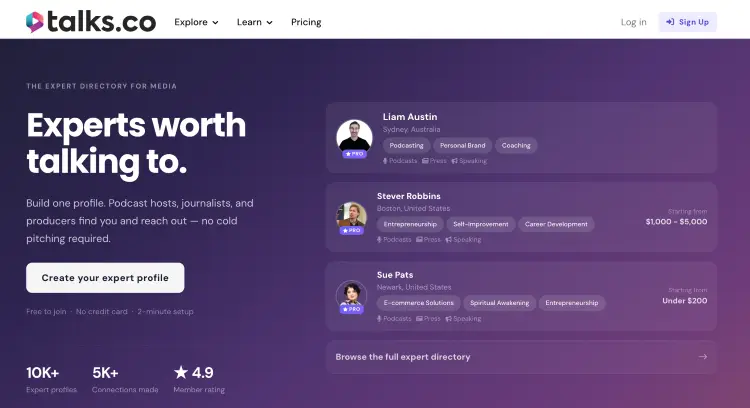The height and width of the screenshot is (408, 750).
Task: Click the arrow icon in the Browse directory row
Action: [703, 357]
